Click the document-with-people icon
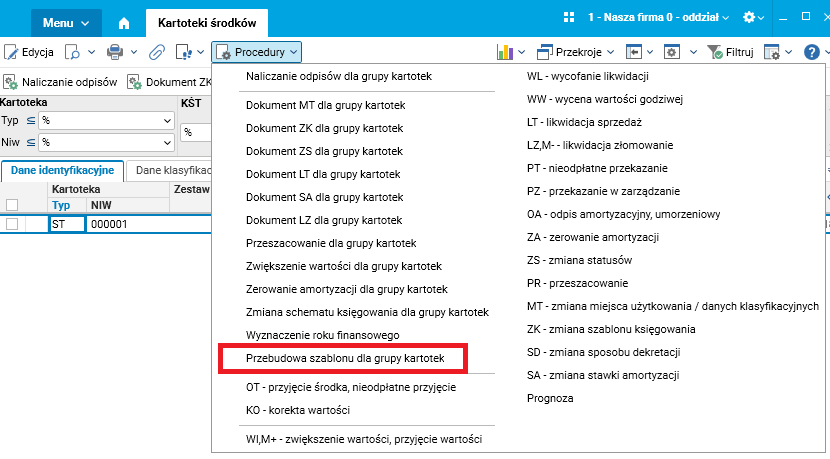Image resolution: width=830 pixels, height=459 pixels. click(x=183, y=52)
